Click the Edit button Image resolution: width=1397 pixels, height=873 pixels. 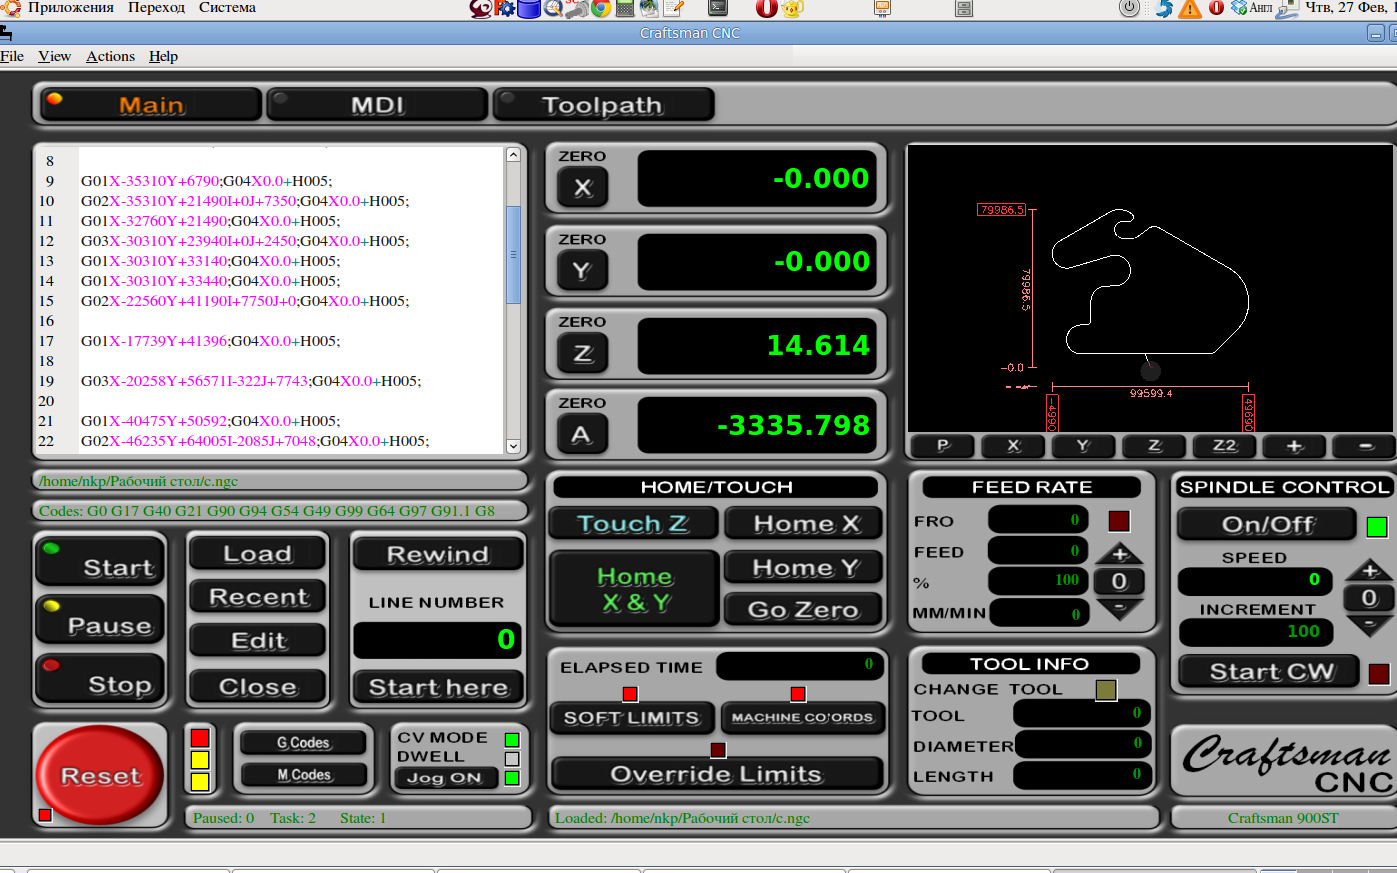coord(258,641)
